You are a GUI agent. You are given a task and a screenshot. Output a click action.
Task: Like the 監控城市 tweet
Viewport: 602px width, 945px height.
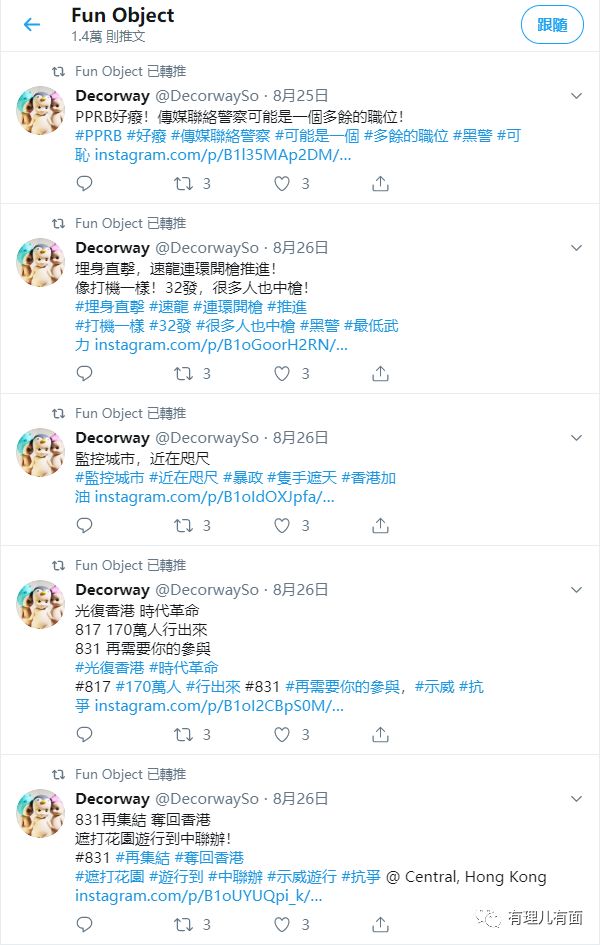(x=282, y=526)
